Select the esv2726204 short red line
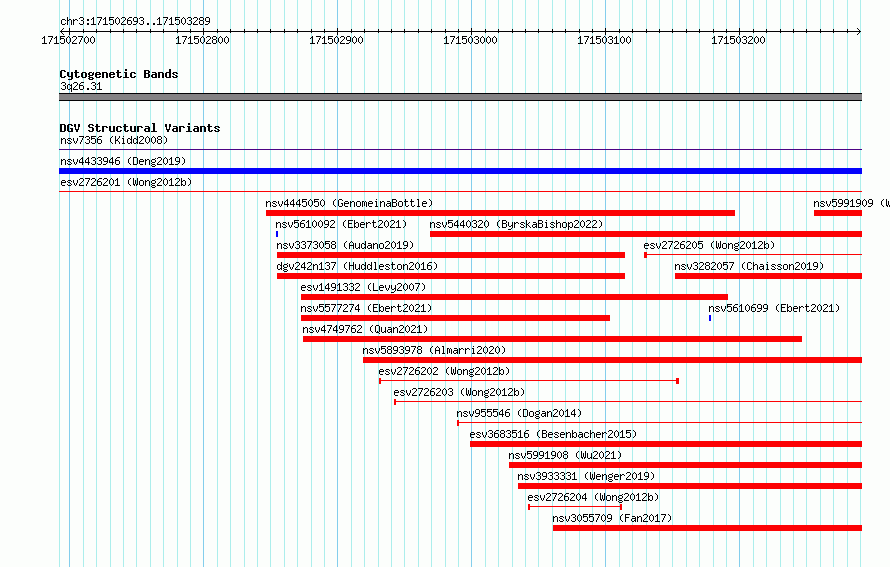This screenshot has width=890, height=567. (x=575, y=507)
